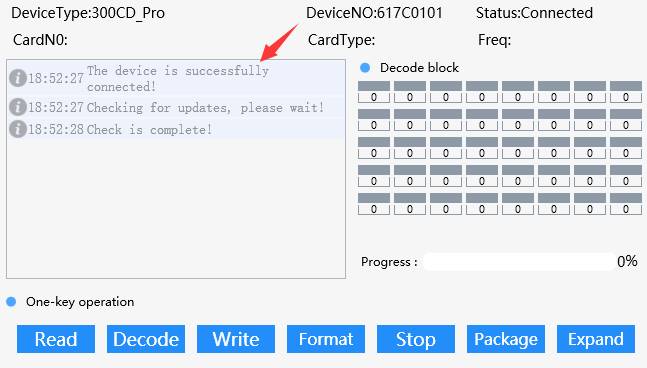
Task: Click the Write button
Action: click(236, 339)
